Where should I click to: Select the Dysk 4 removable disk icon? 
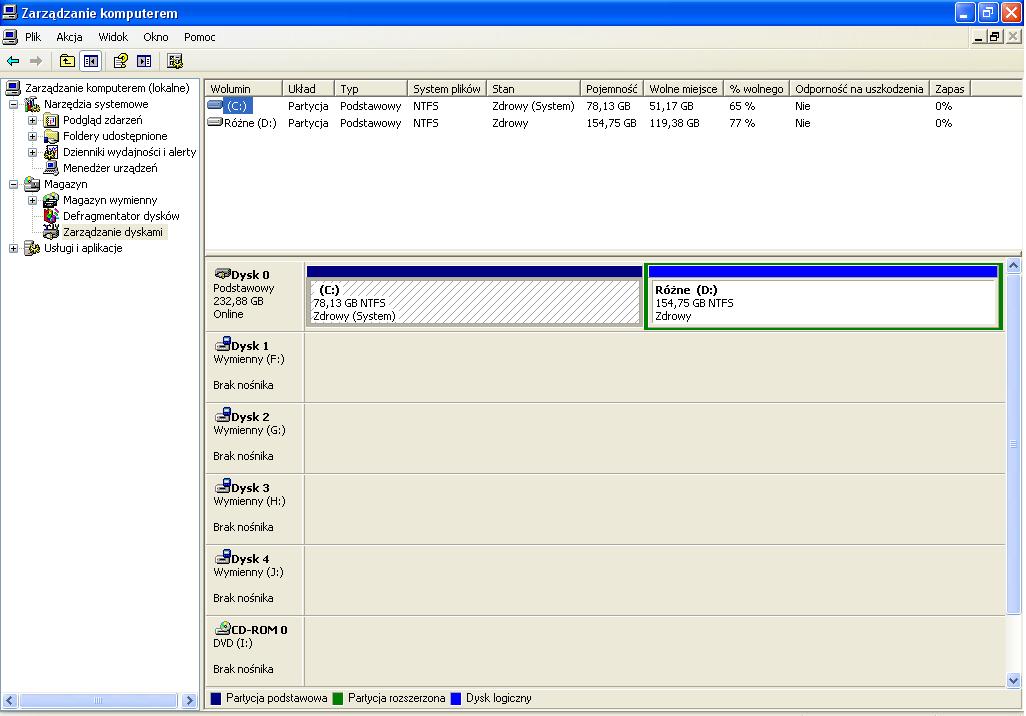(x=222, y=557)
